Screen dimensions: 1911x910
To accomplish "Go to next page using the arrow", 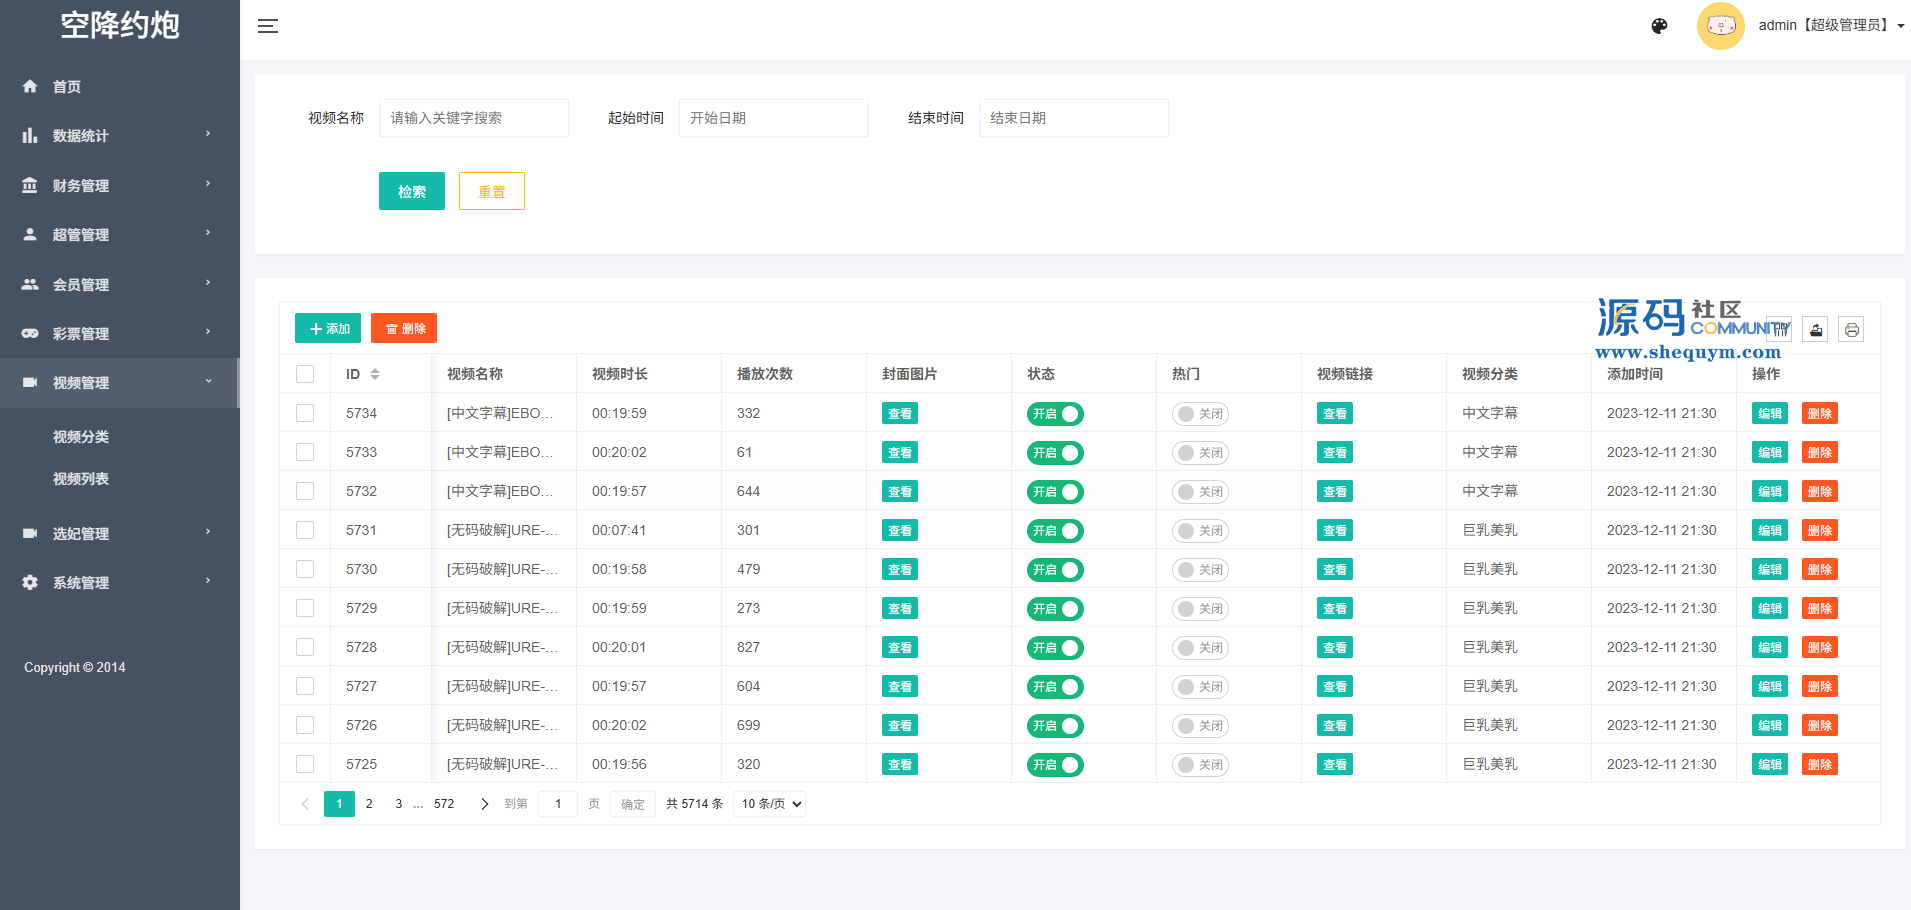I will click(x=485, y=804).
